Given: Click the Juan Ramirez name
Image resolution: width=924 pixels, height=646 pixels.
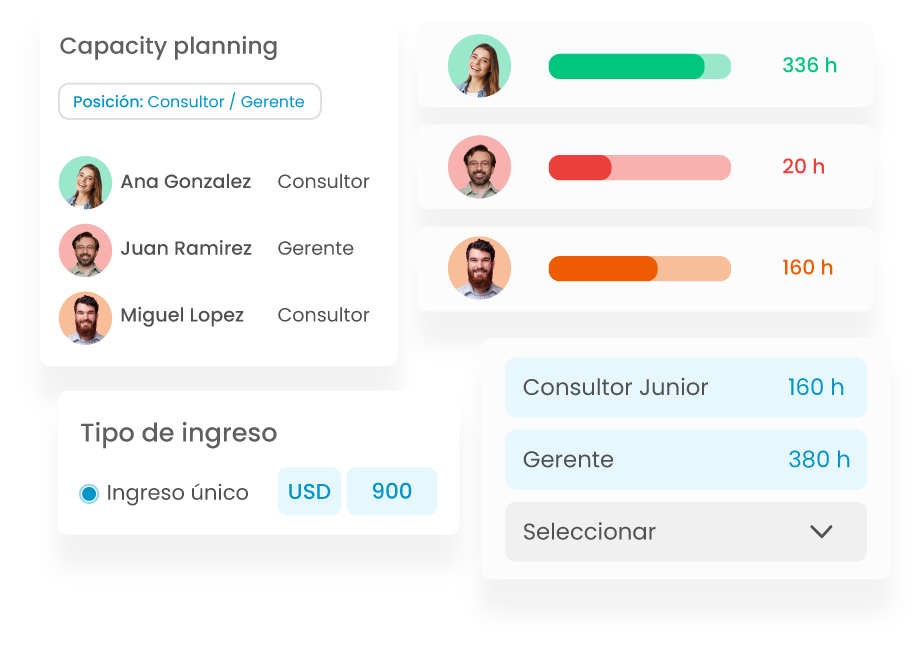Looking at the screenshot, I should pos(186,248).
